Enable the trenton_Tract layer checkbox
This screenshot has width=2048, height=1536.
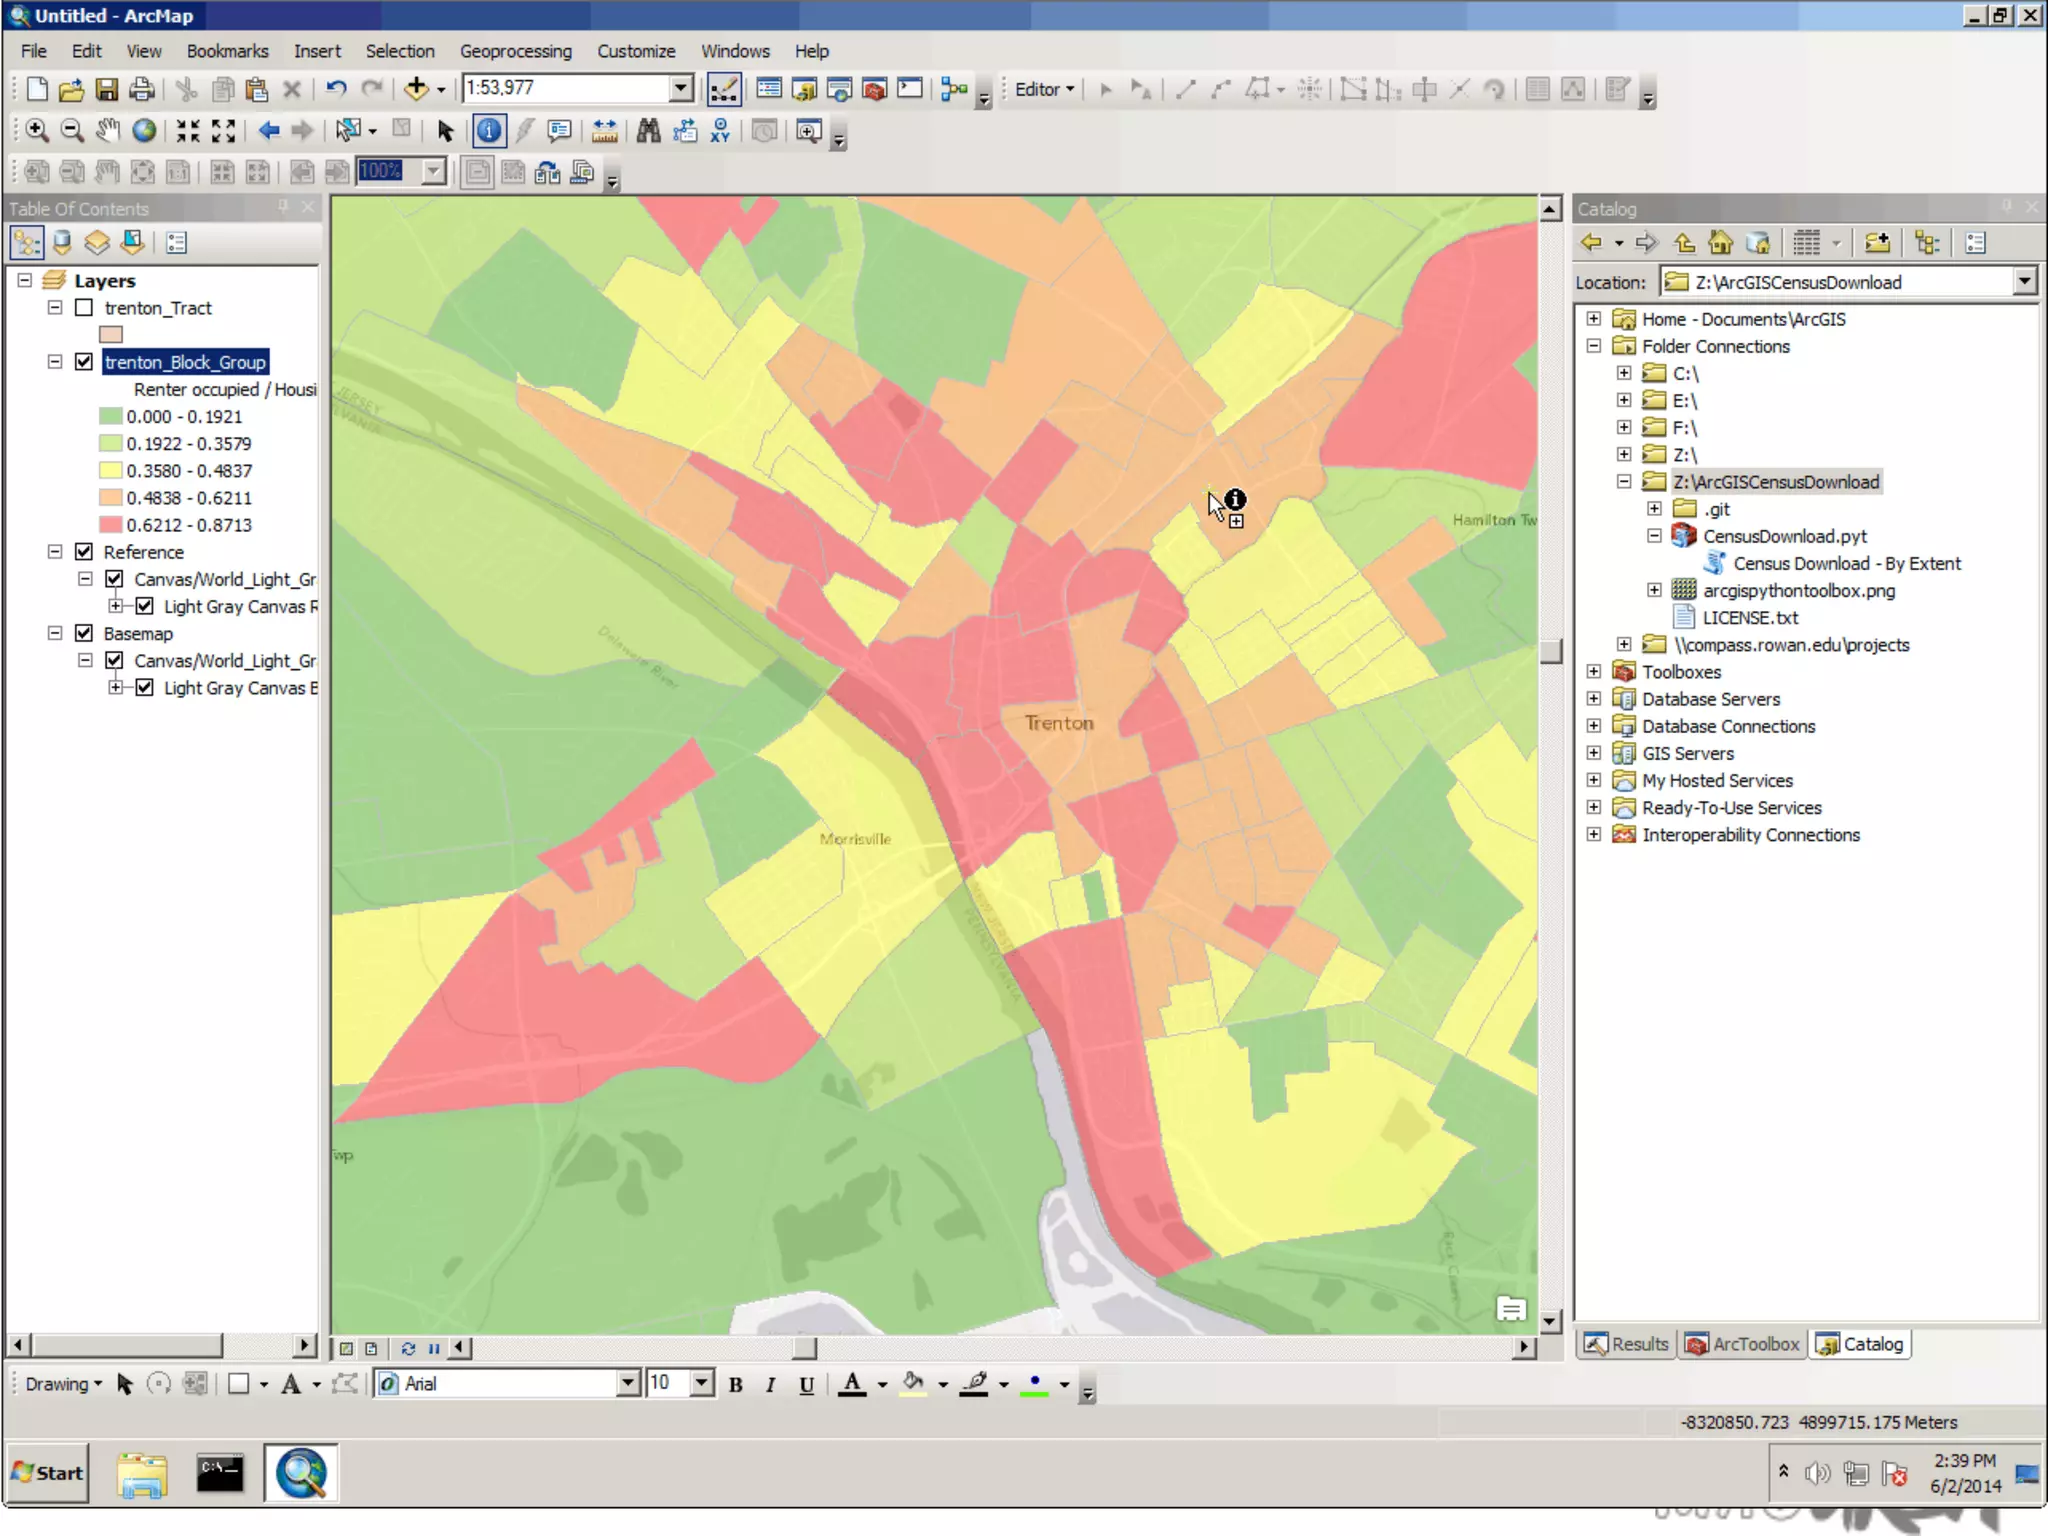[84, 308]
